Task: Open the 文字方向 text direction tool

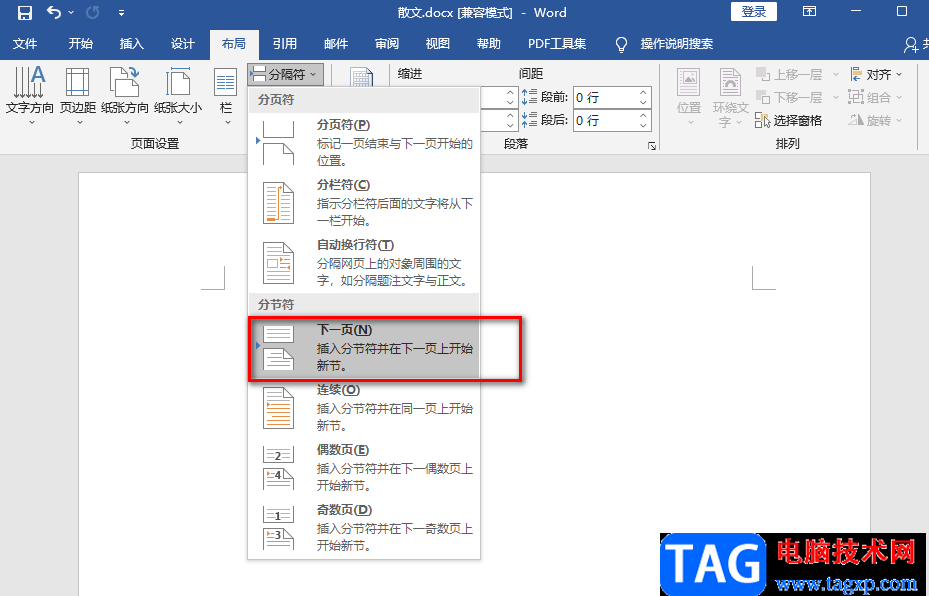Action: [x=30, y=96]
